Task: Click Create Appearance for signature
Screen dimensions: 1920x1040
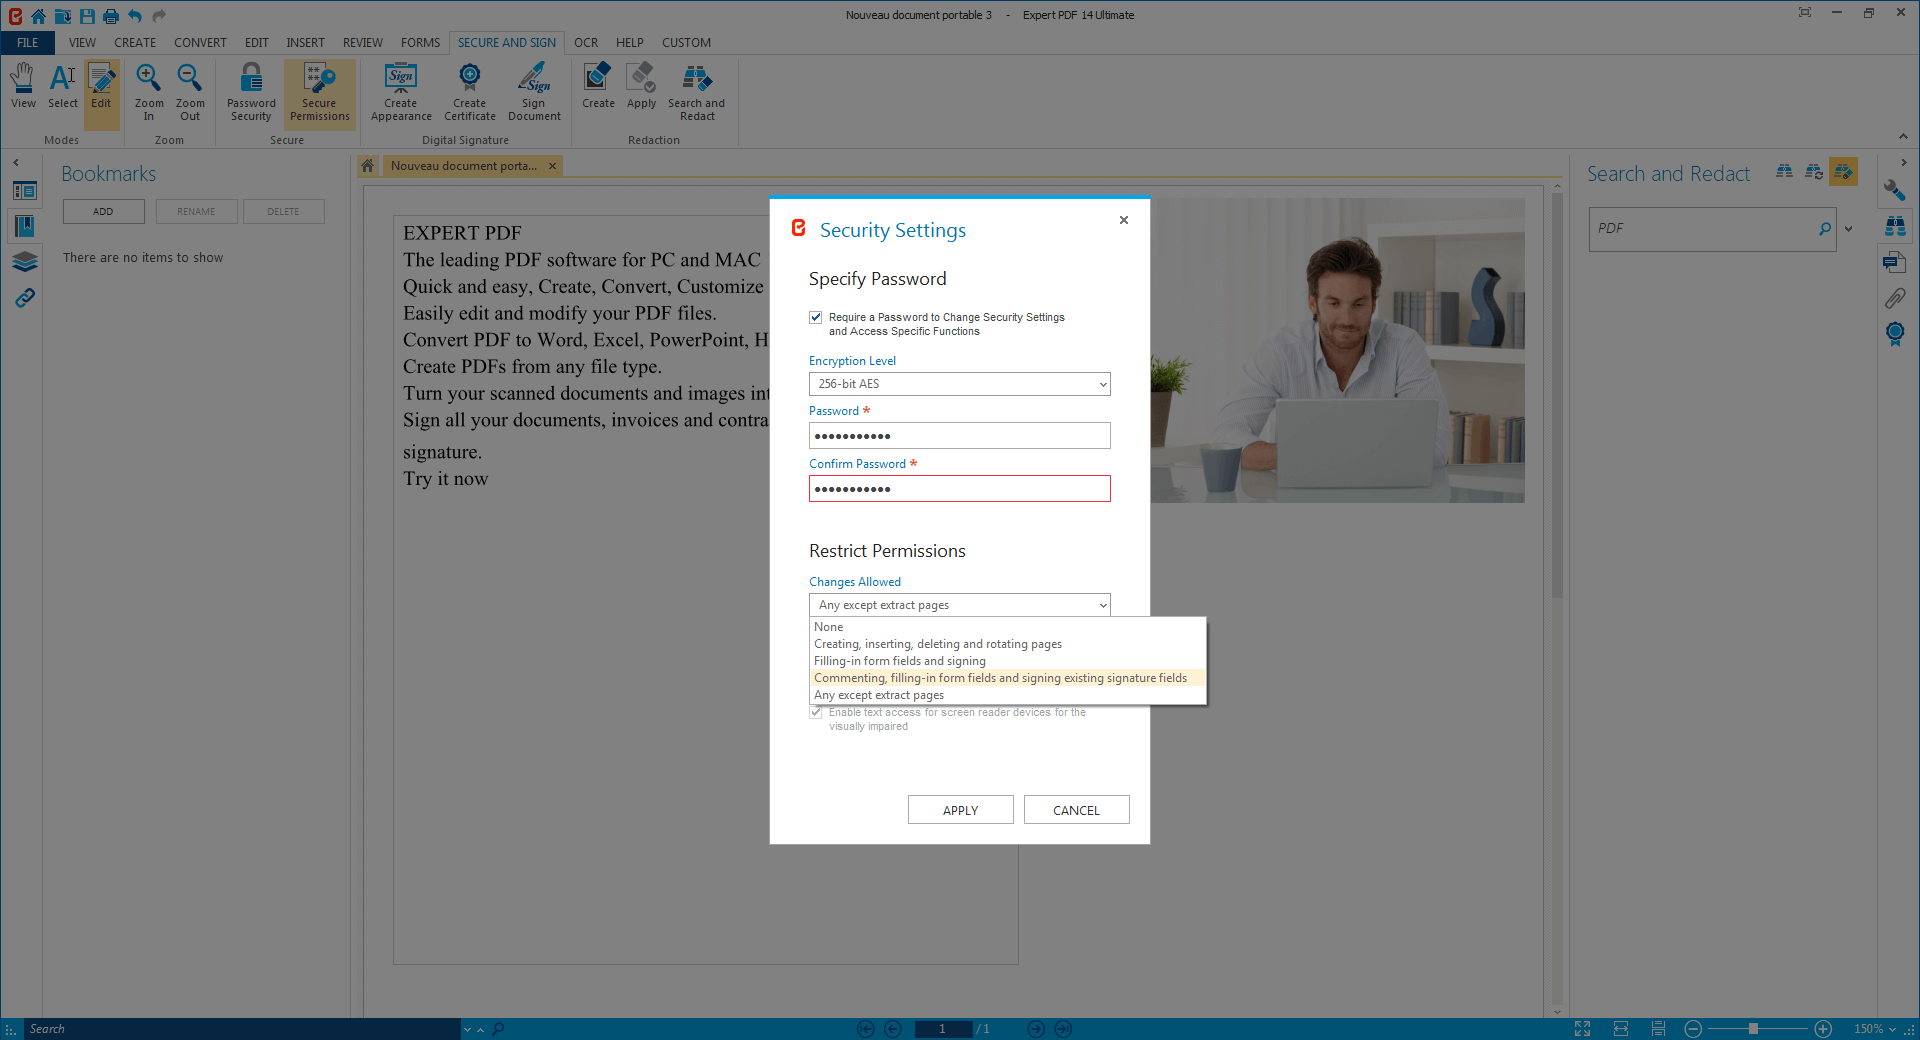Action: [401, 92]
